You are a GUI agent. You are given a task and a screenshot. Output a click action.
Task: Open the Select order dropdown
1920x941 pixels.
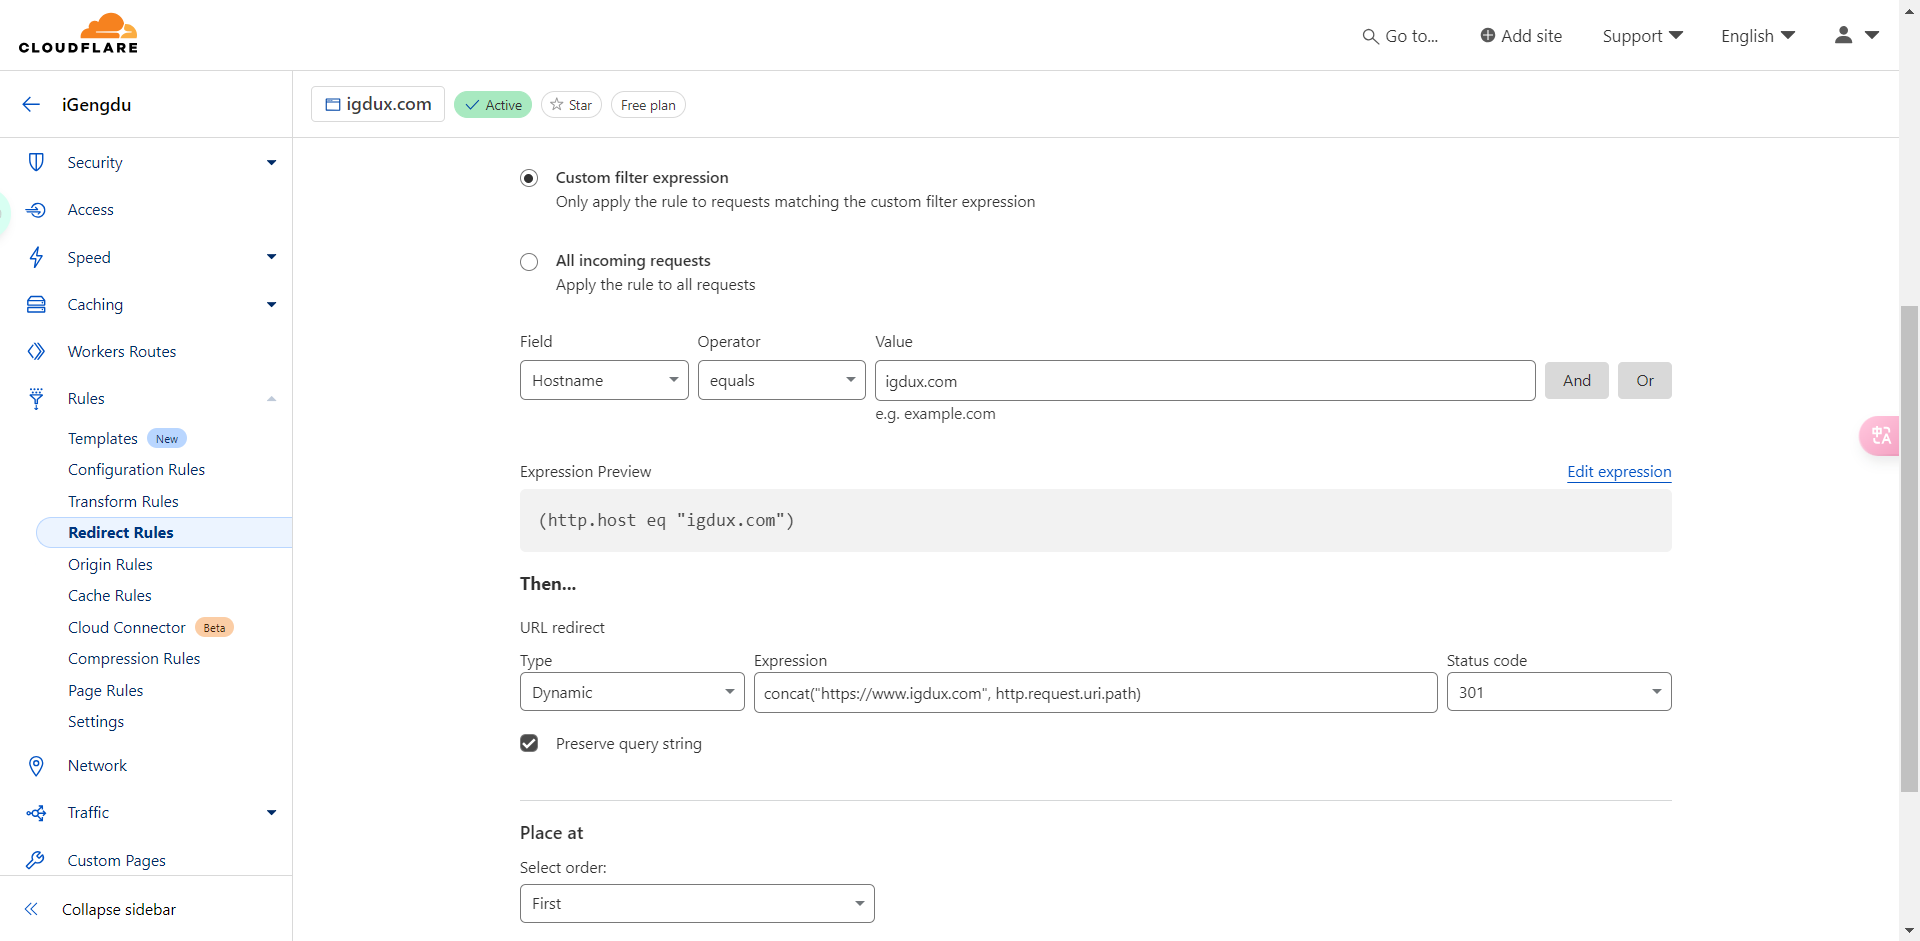click(x=697, y=903)
